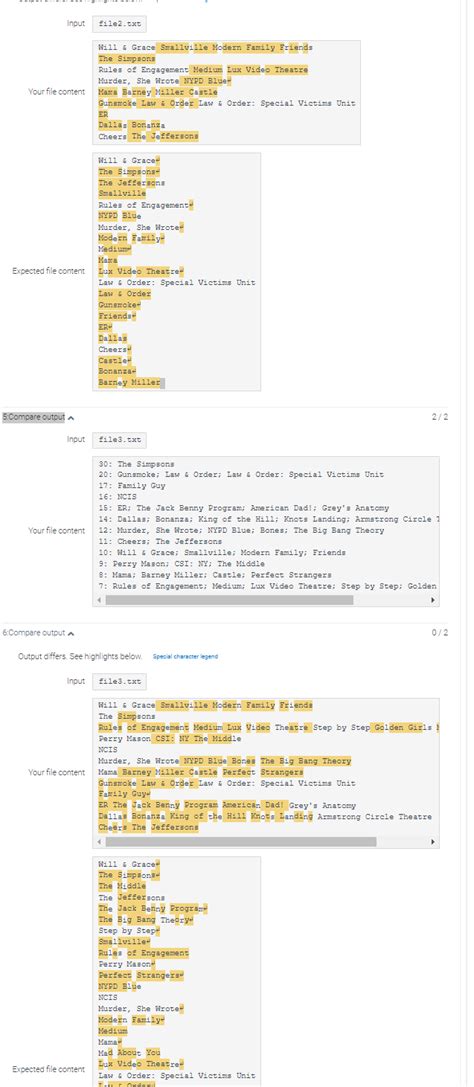Click left scroll arrow in section 6 output
Image resolution: width=474 pixels, height=1087 pixels.
tap(98, 842)
